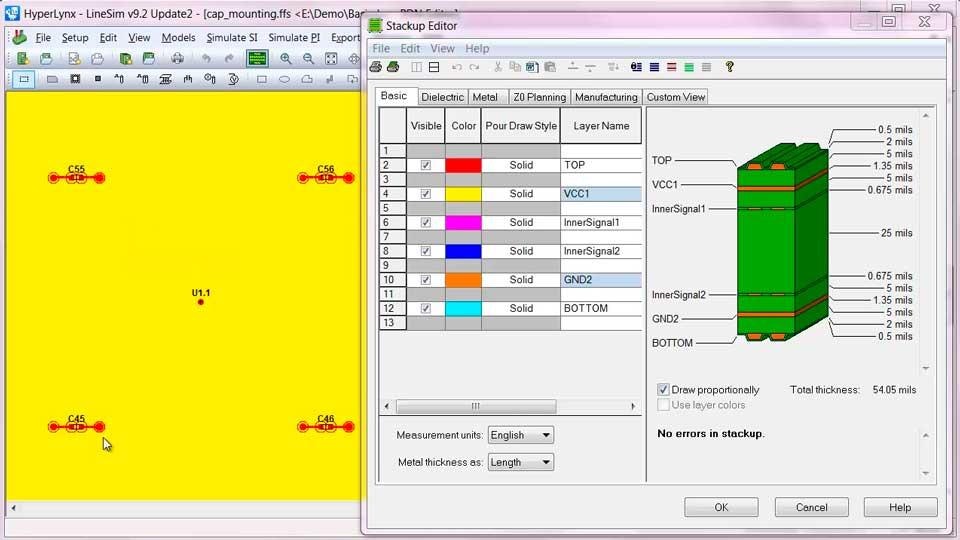Open the green oscilloscope simulation icon
Screen dimensions: 960x540
(257, 59)
